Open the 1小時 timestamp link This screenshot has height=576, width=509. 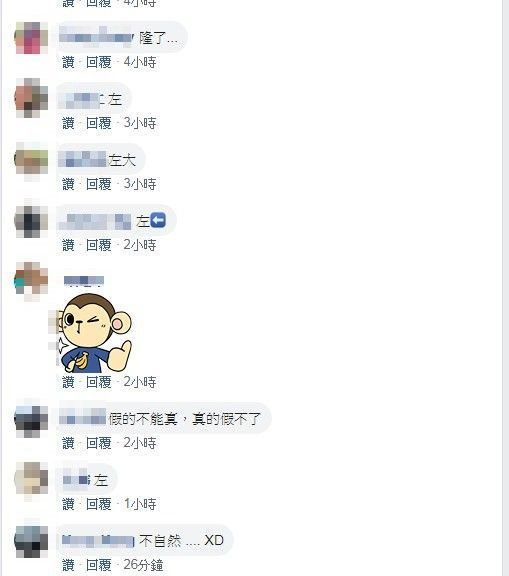(140, 504)
